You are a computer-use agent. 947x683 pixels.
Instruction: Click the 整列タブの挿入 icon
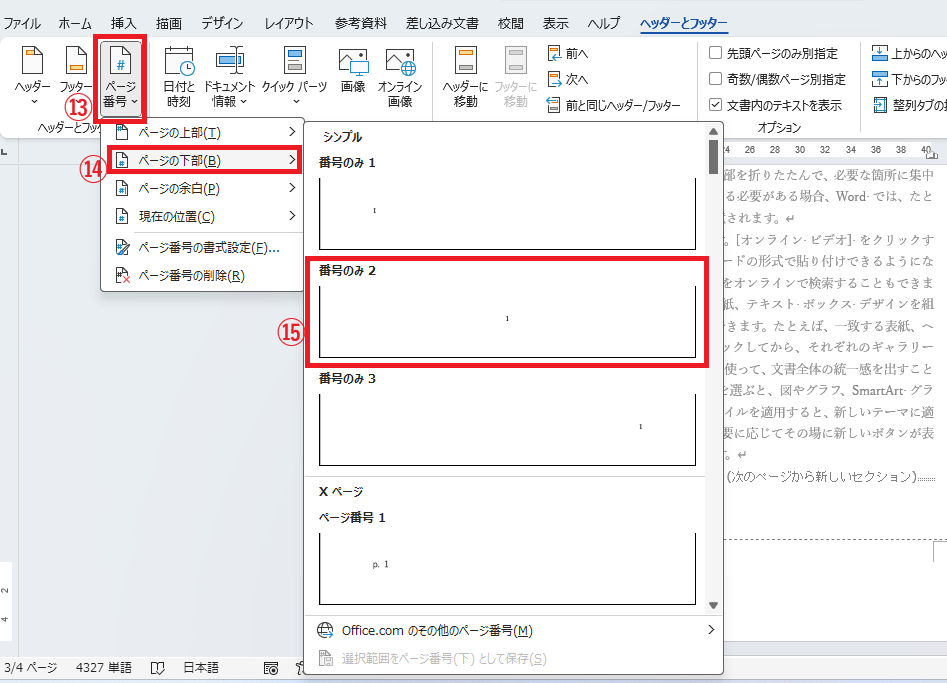pos(879,105)
